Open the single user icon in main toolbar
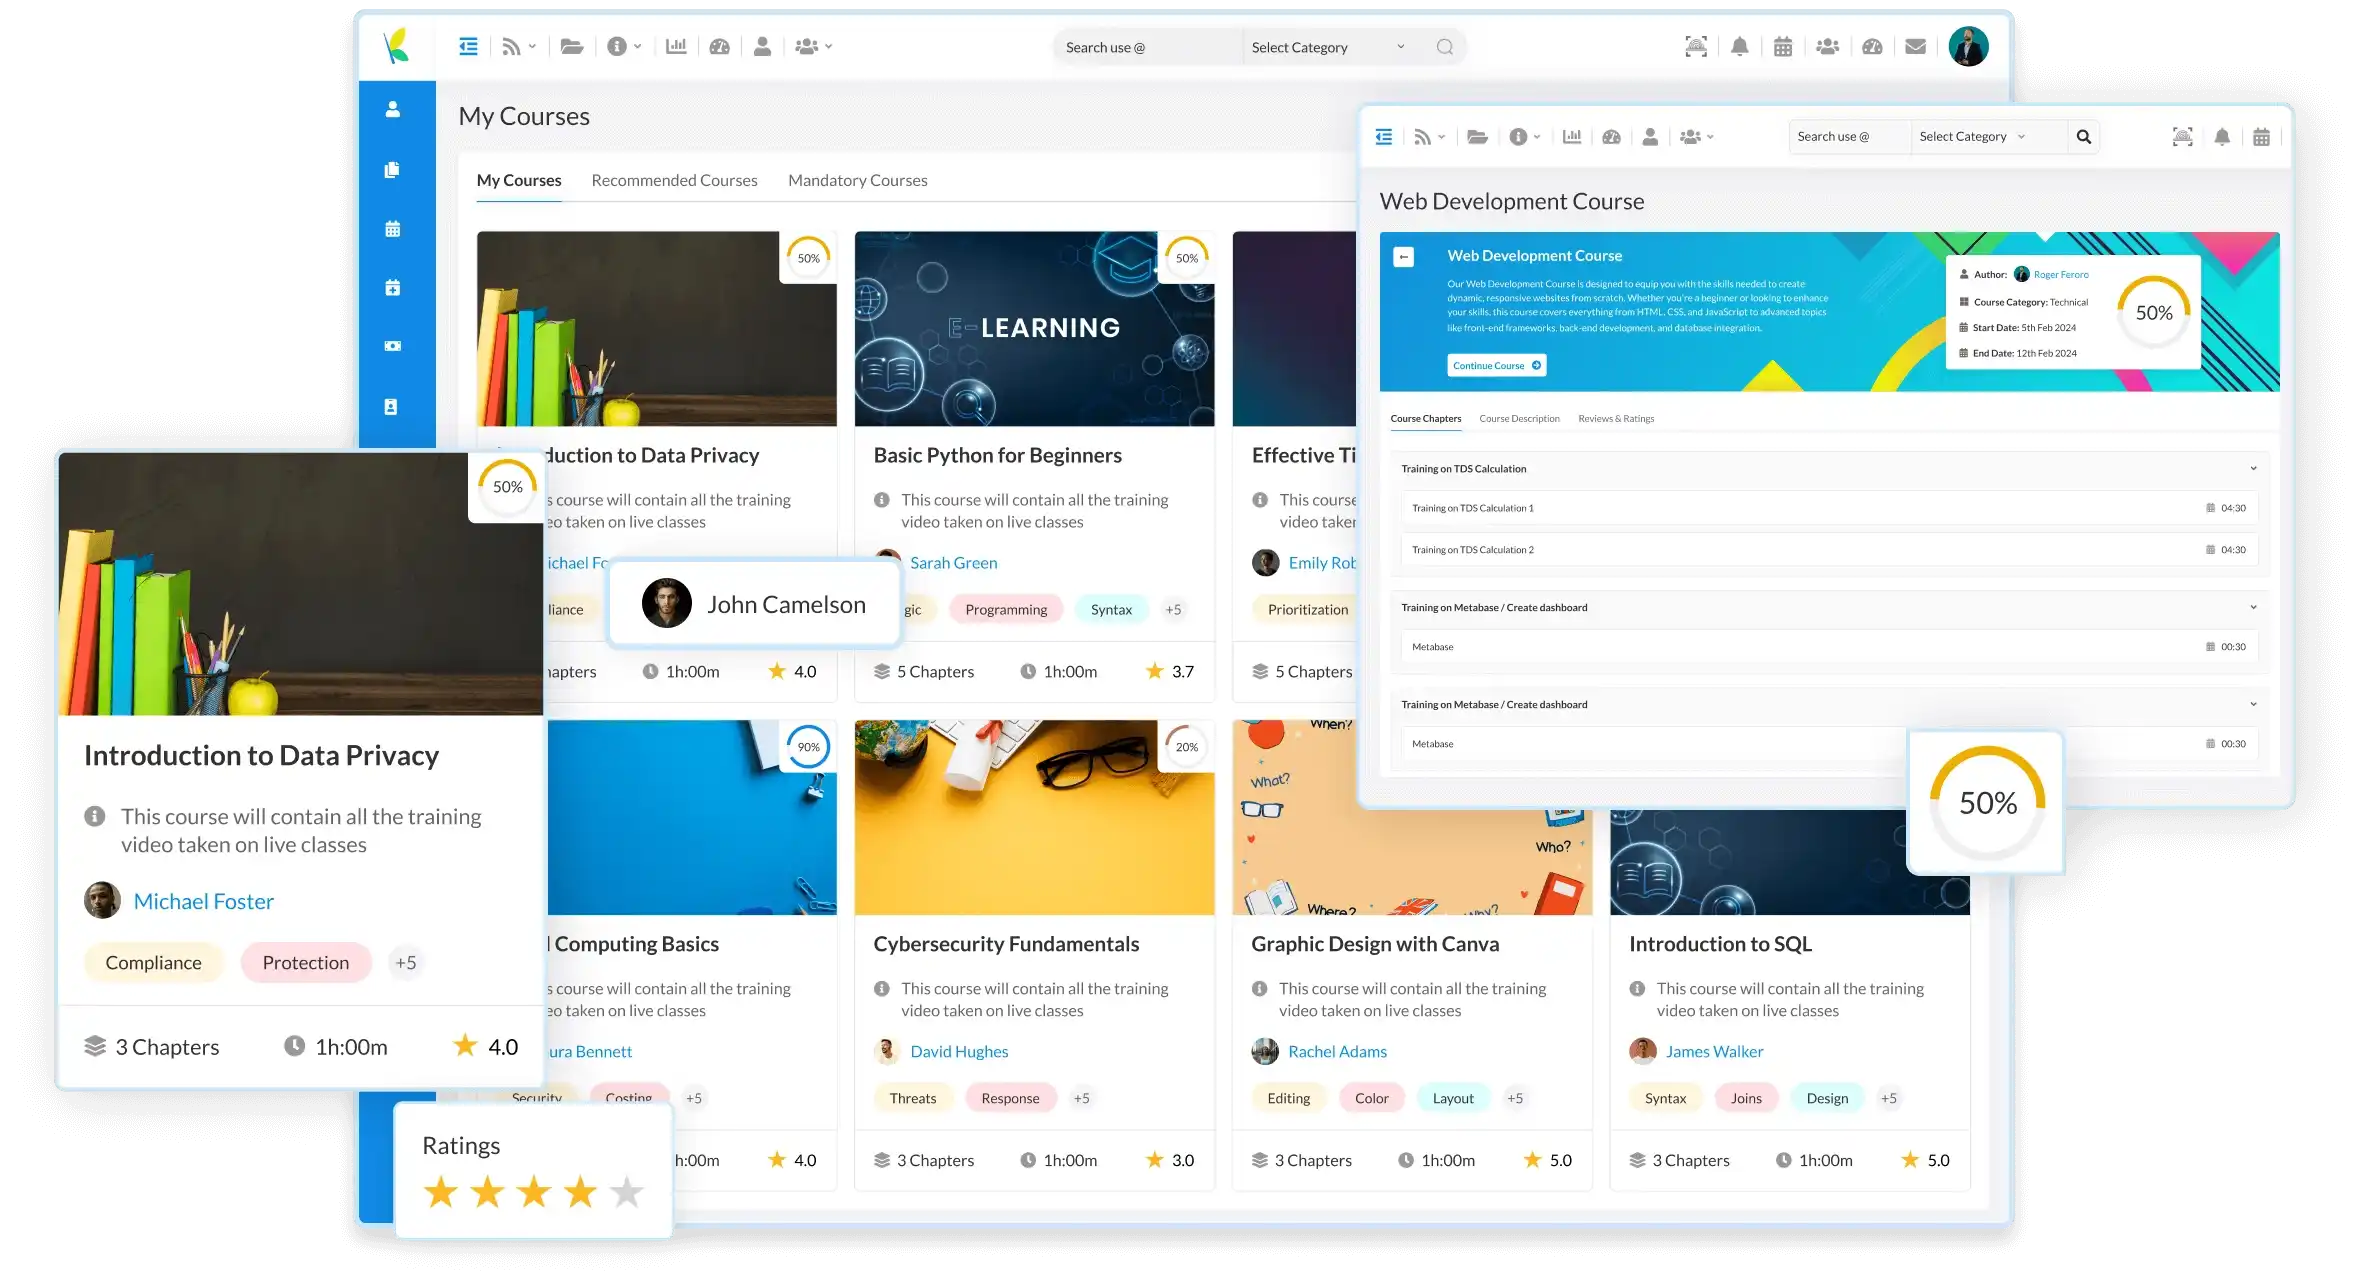The width and height of the screenshot is (2362, 1283). (x=762, y=46)
